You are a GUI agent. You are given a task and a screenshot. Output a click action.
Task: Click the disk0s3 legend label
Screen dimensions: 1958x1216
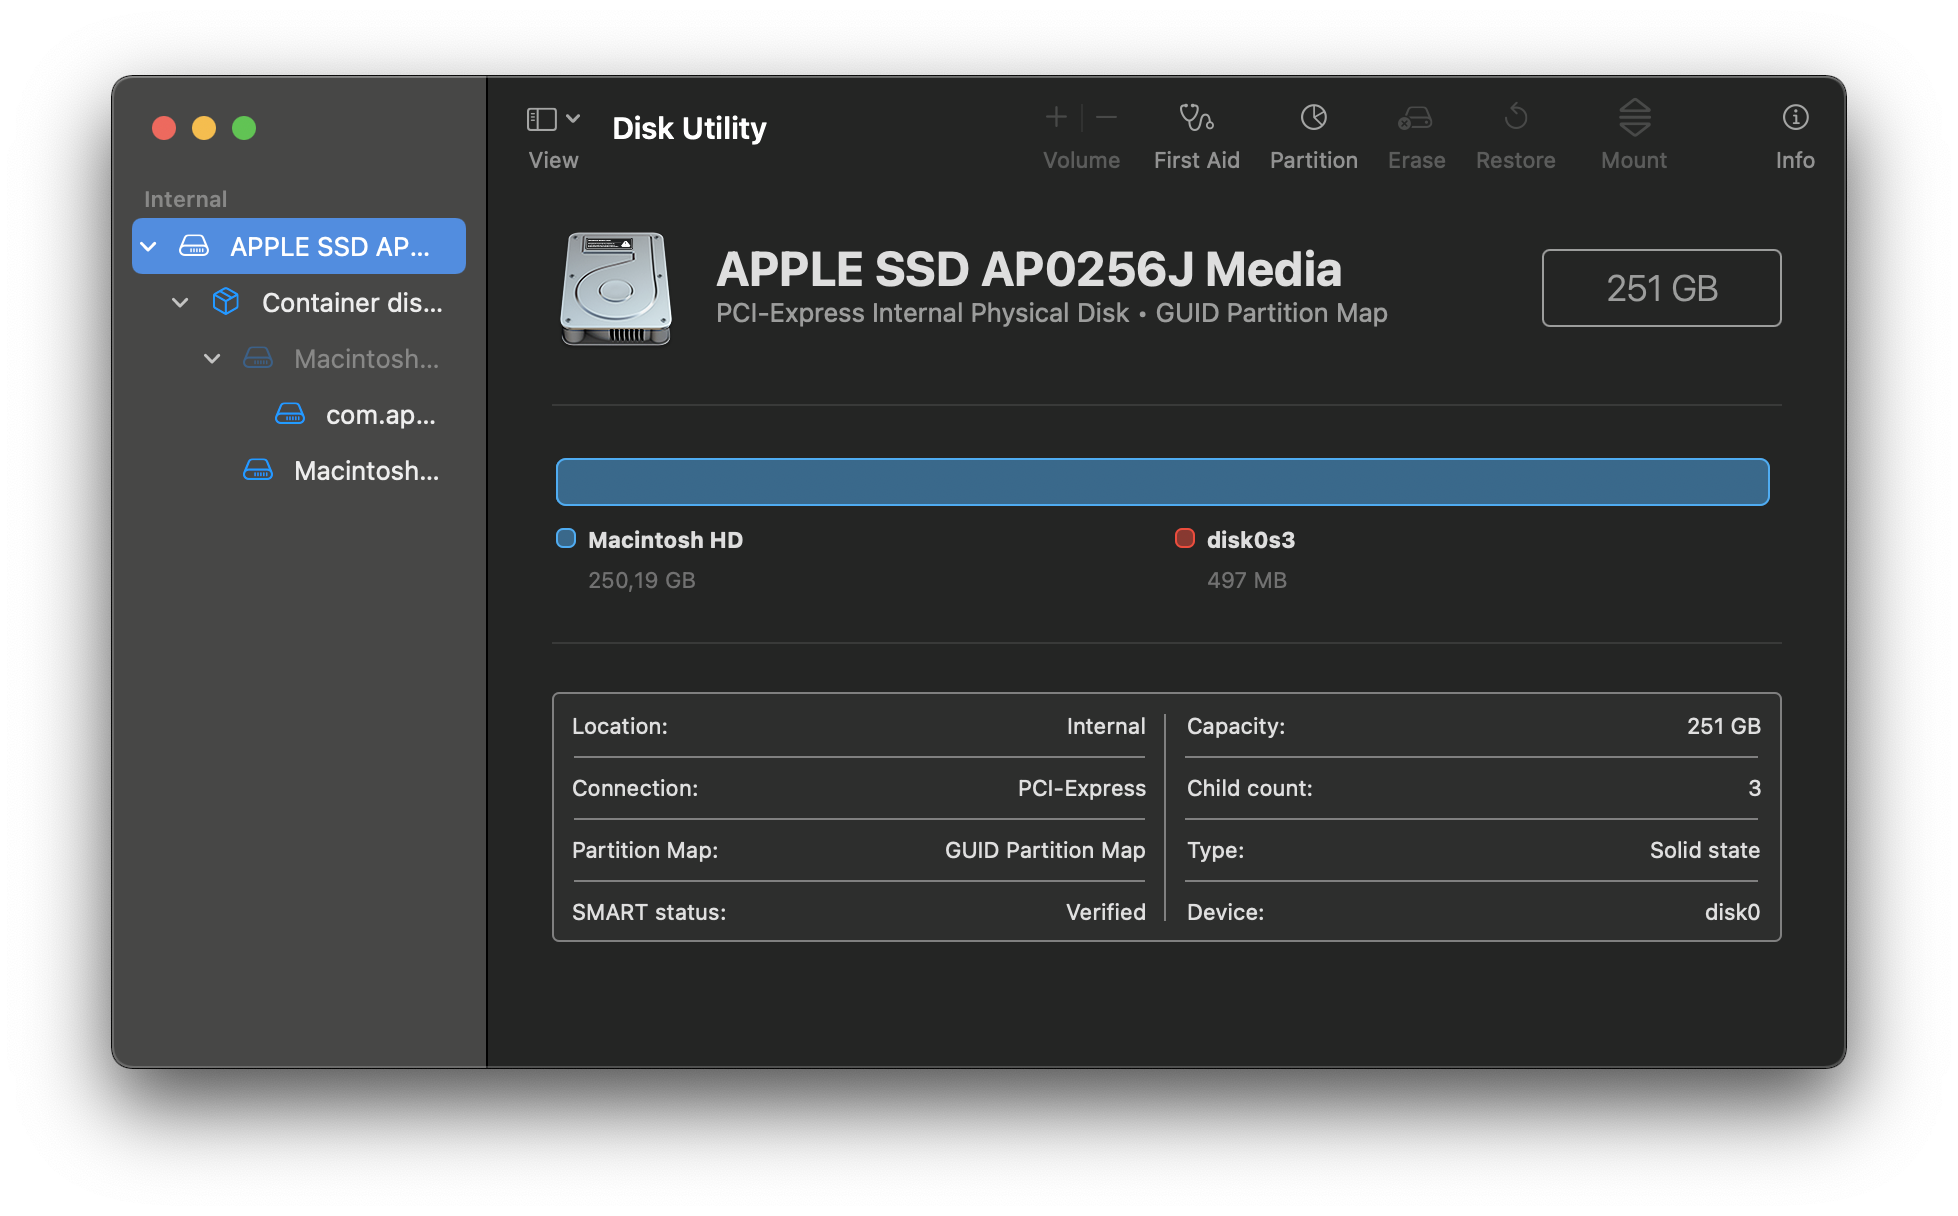click(x=1251, y=540)
